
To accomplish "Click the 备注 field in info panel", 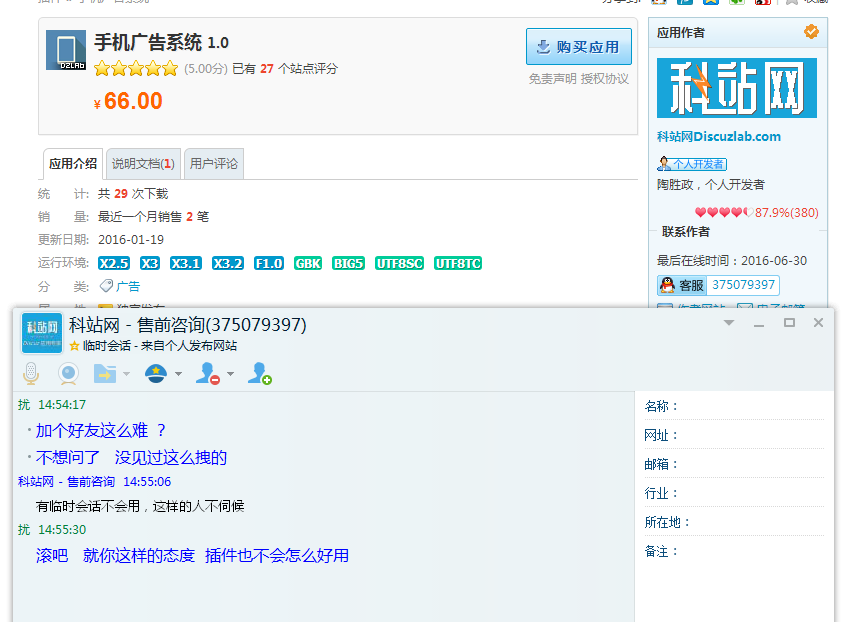I will [x=734, y=552].
